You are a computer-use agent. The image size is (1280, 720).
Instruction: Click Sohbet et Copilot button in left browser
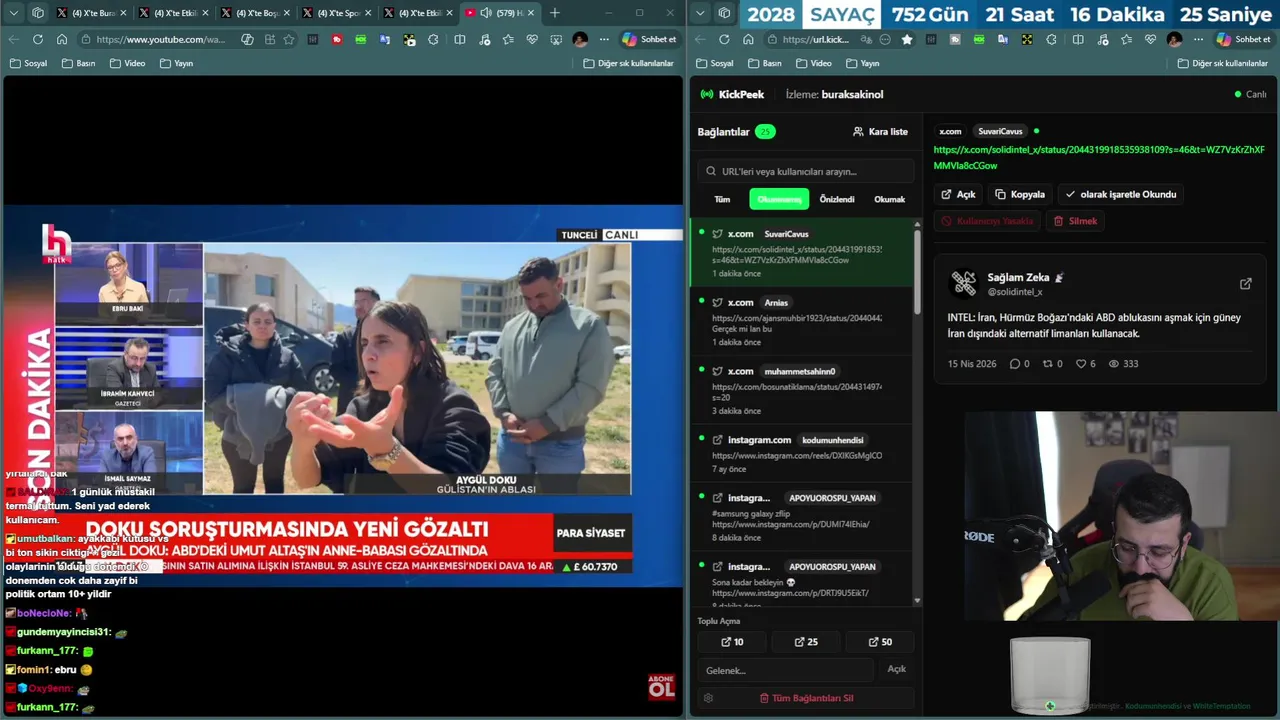point(649,39)
